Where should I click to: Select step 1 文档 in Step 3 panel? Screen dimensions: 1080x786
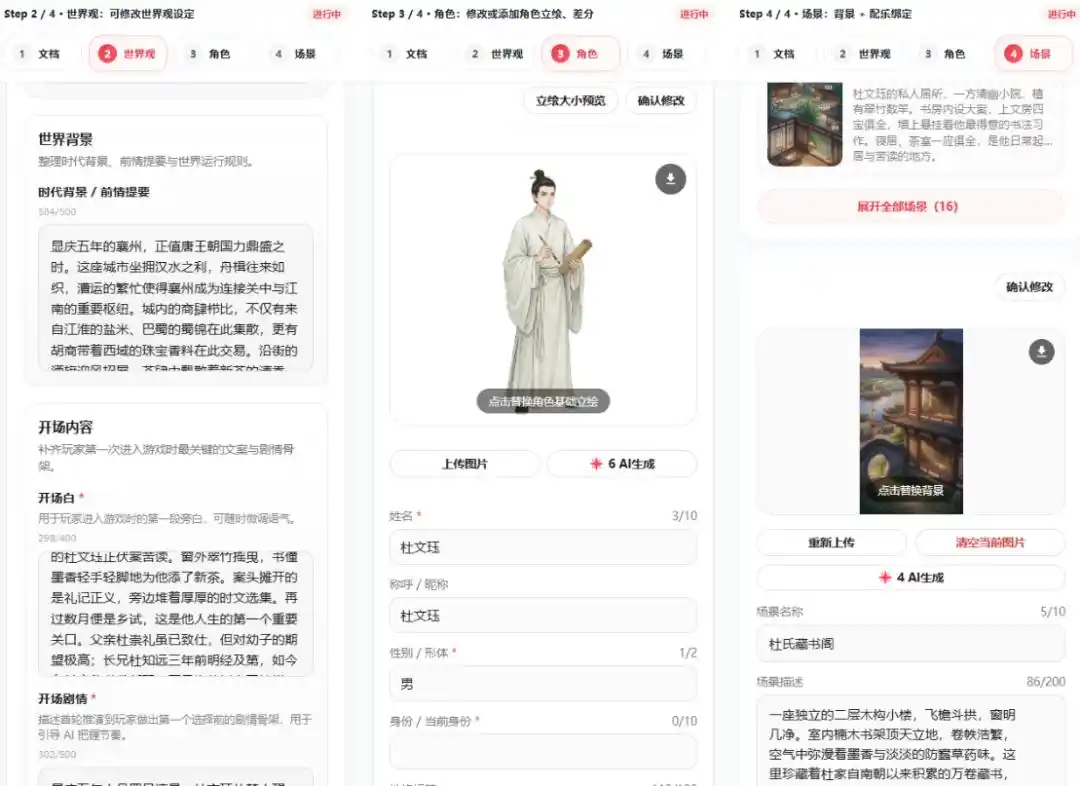click(407, 54)
